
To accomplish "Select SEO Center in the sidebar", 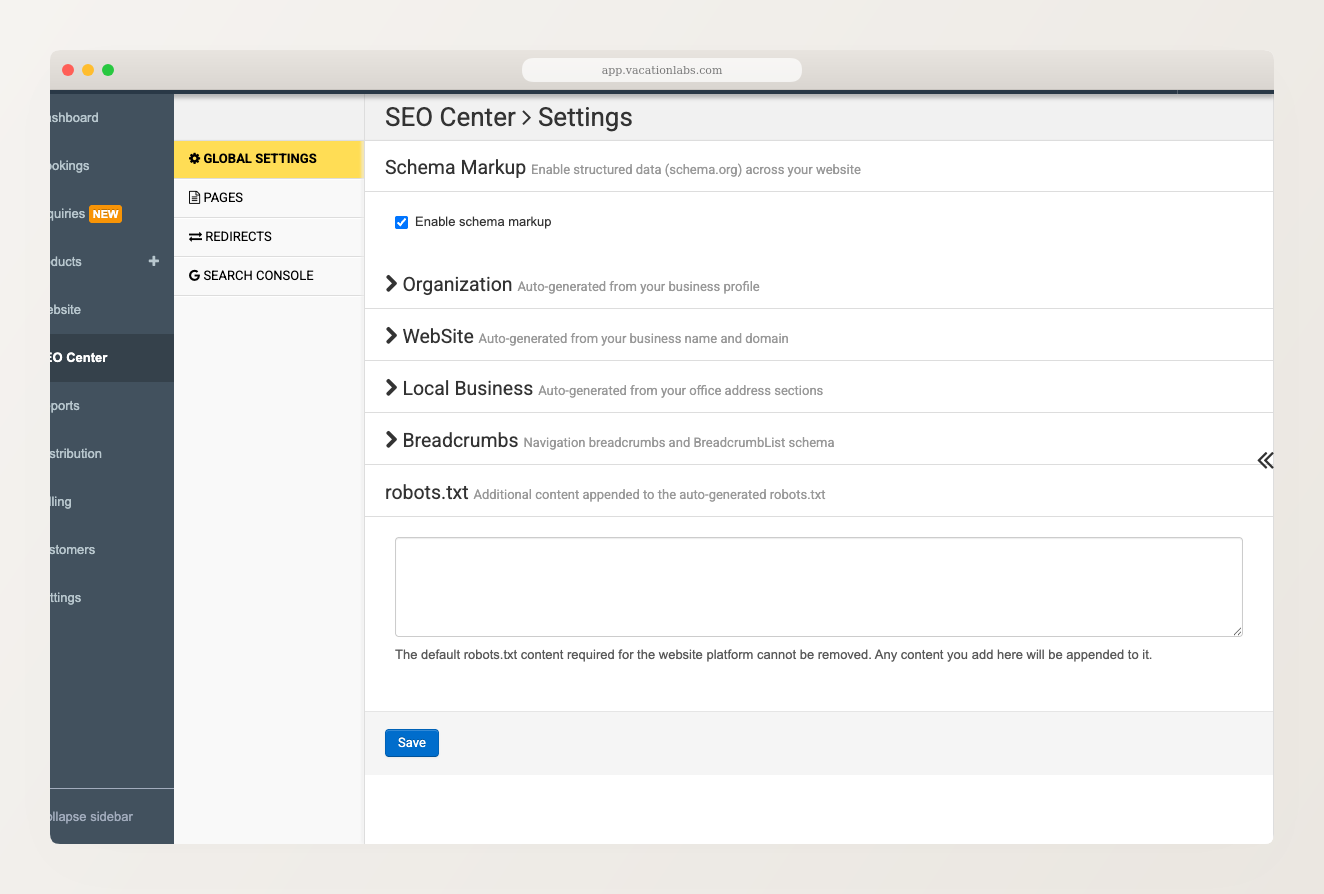I will [x=112, y=358].
